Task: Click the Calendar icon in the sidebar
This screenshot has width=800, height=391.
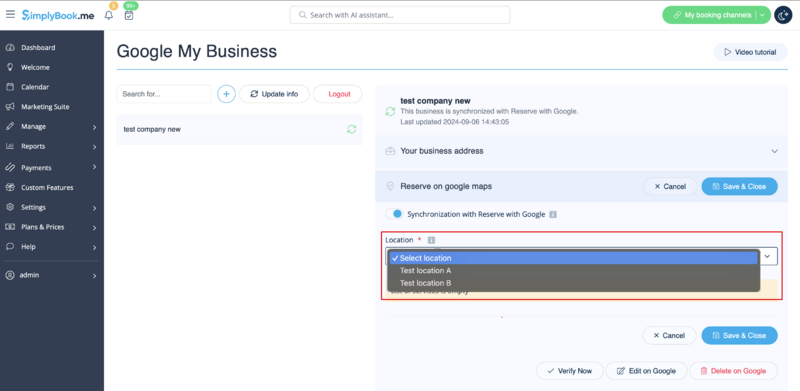Action: click(10, 87)
